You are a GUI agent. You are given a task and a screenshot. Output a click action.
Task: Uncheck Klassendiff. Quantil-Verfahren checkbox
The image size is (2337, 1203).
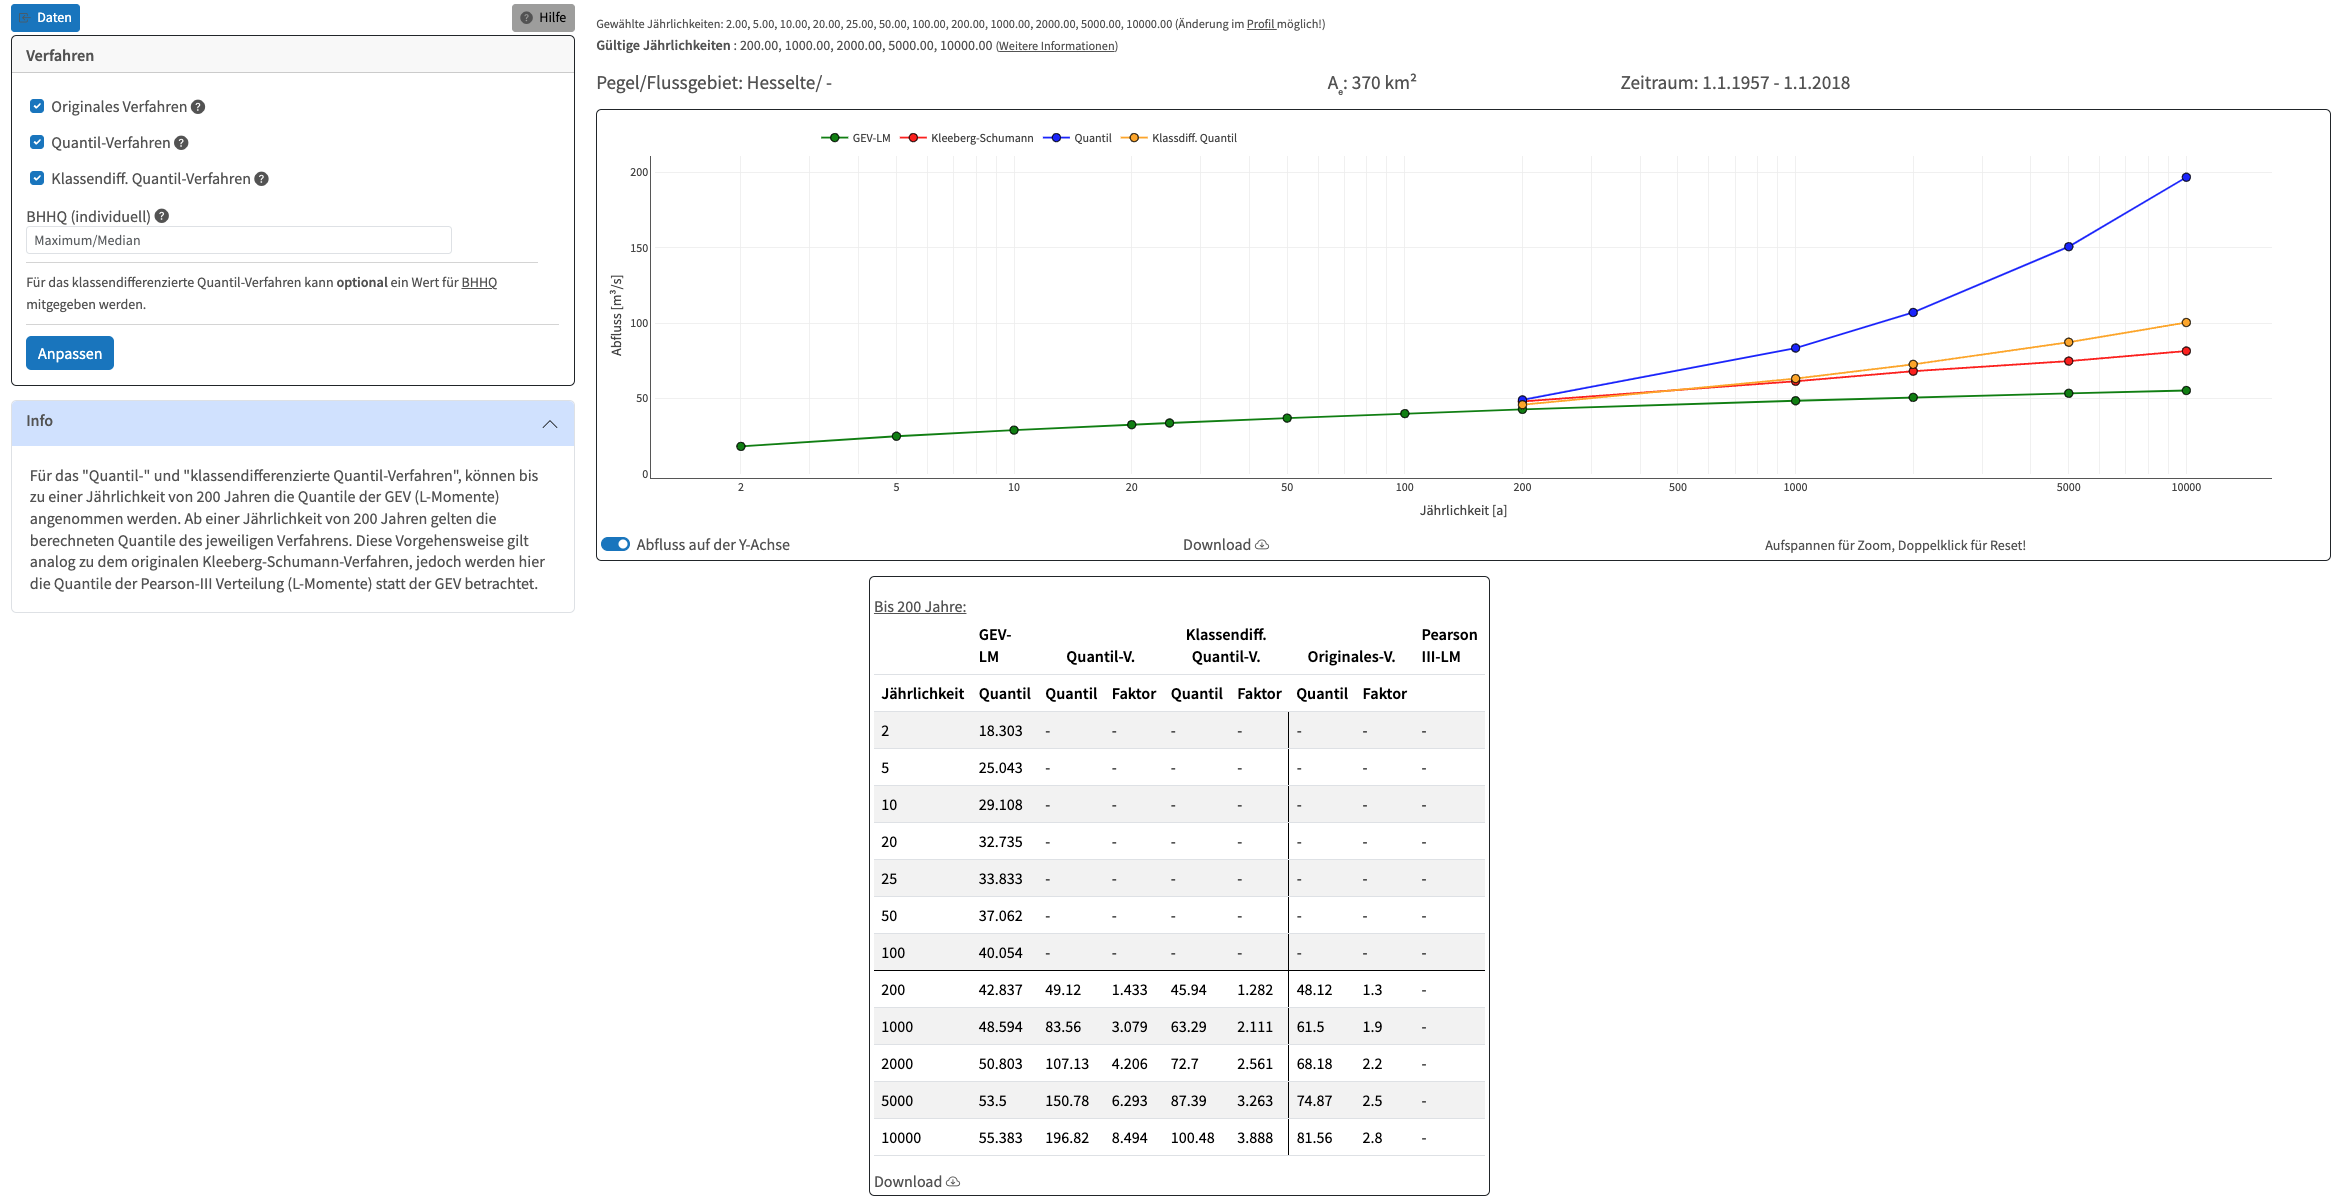click(37, 178)
